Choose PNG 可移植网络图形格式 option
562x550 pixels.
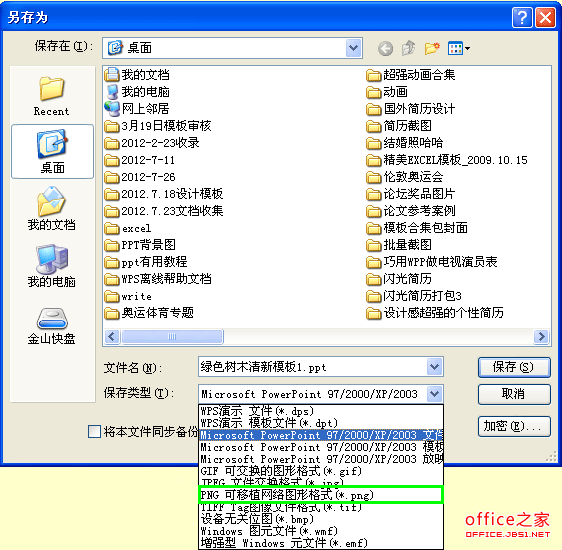[321, 495]
